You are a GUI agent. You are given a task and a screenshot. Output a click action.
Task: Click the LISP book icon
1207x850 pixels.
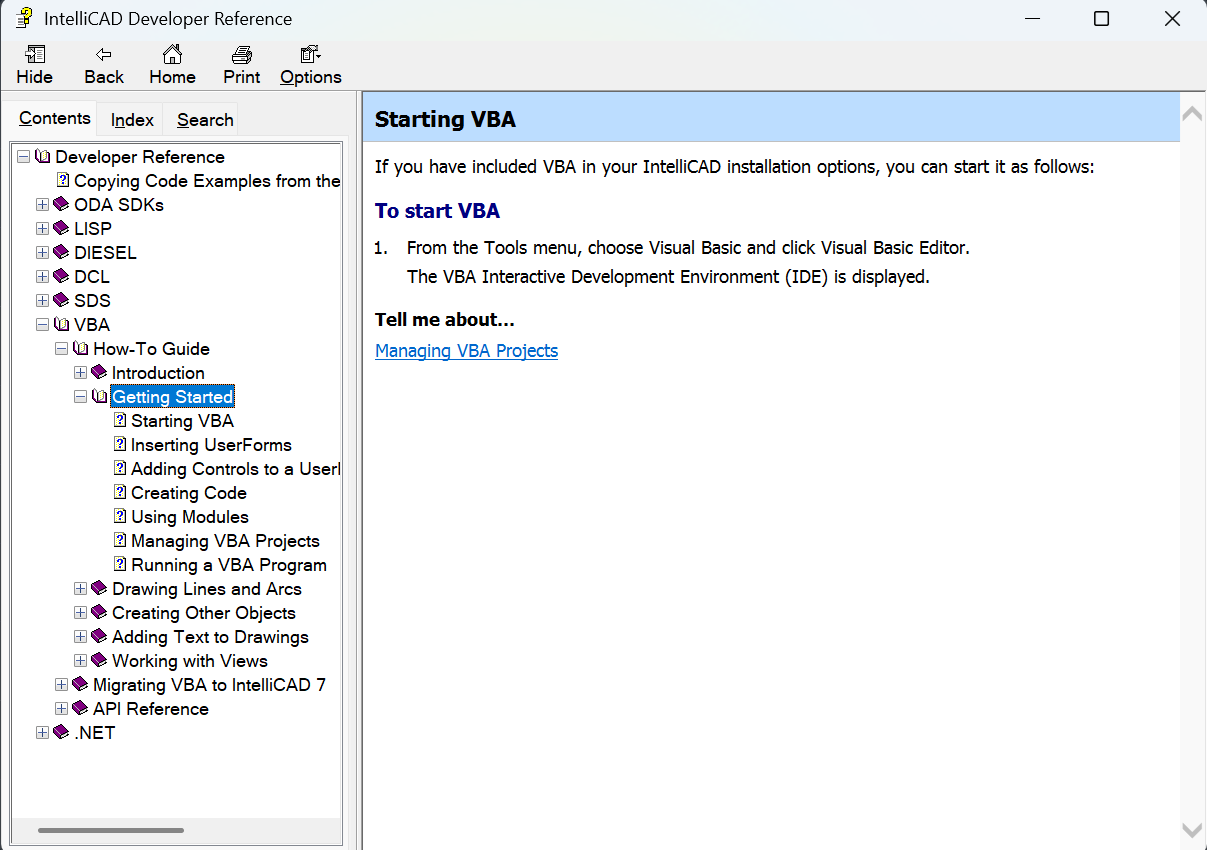(61, 228)
